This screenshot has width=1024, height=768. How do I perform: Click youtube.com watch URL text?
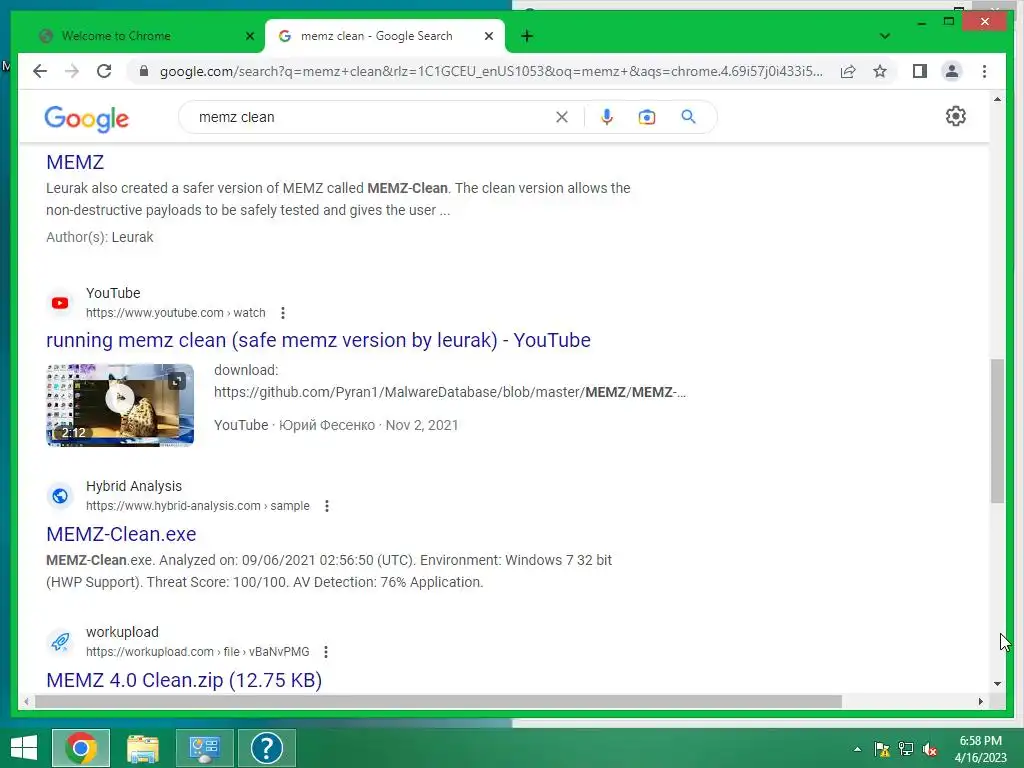tap(176, 313)
